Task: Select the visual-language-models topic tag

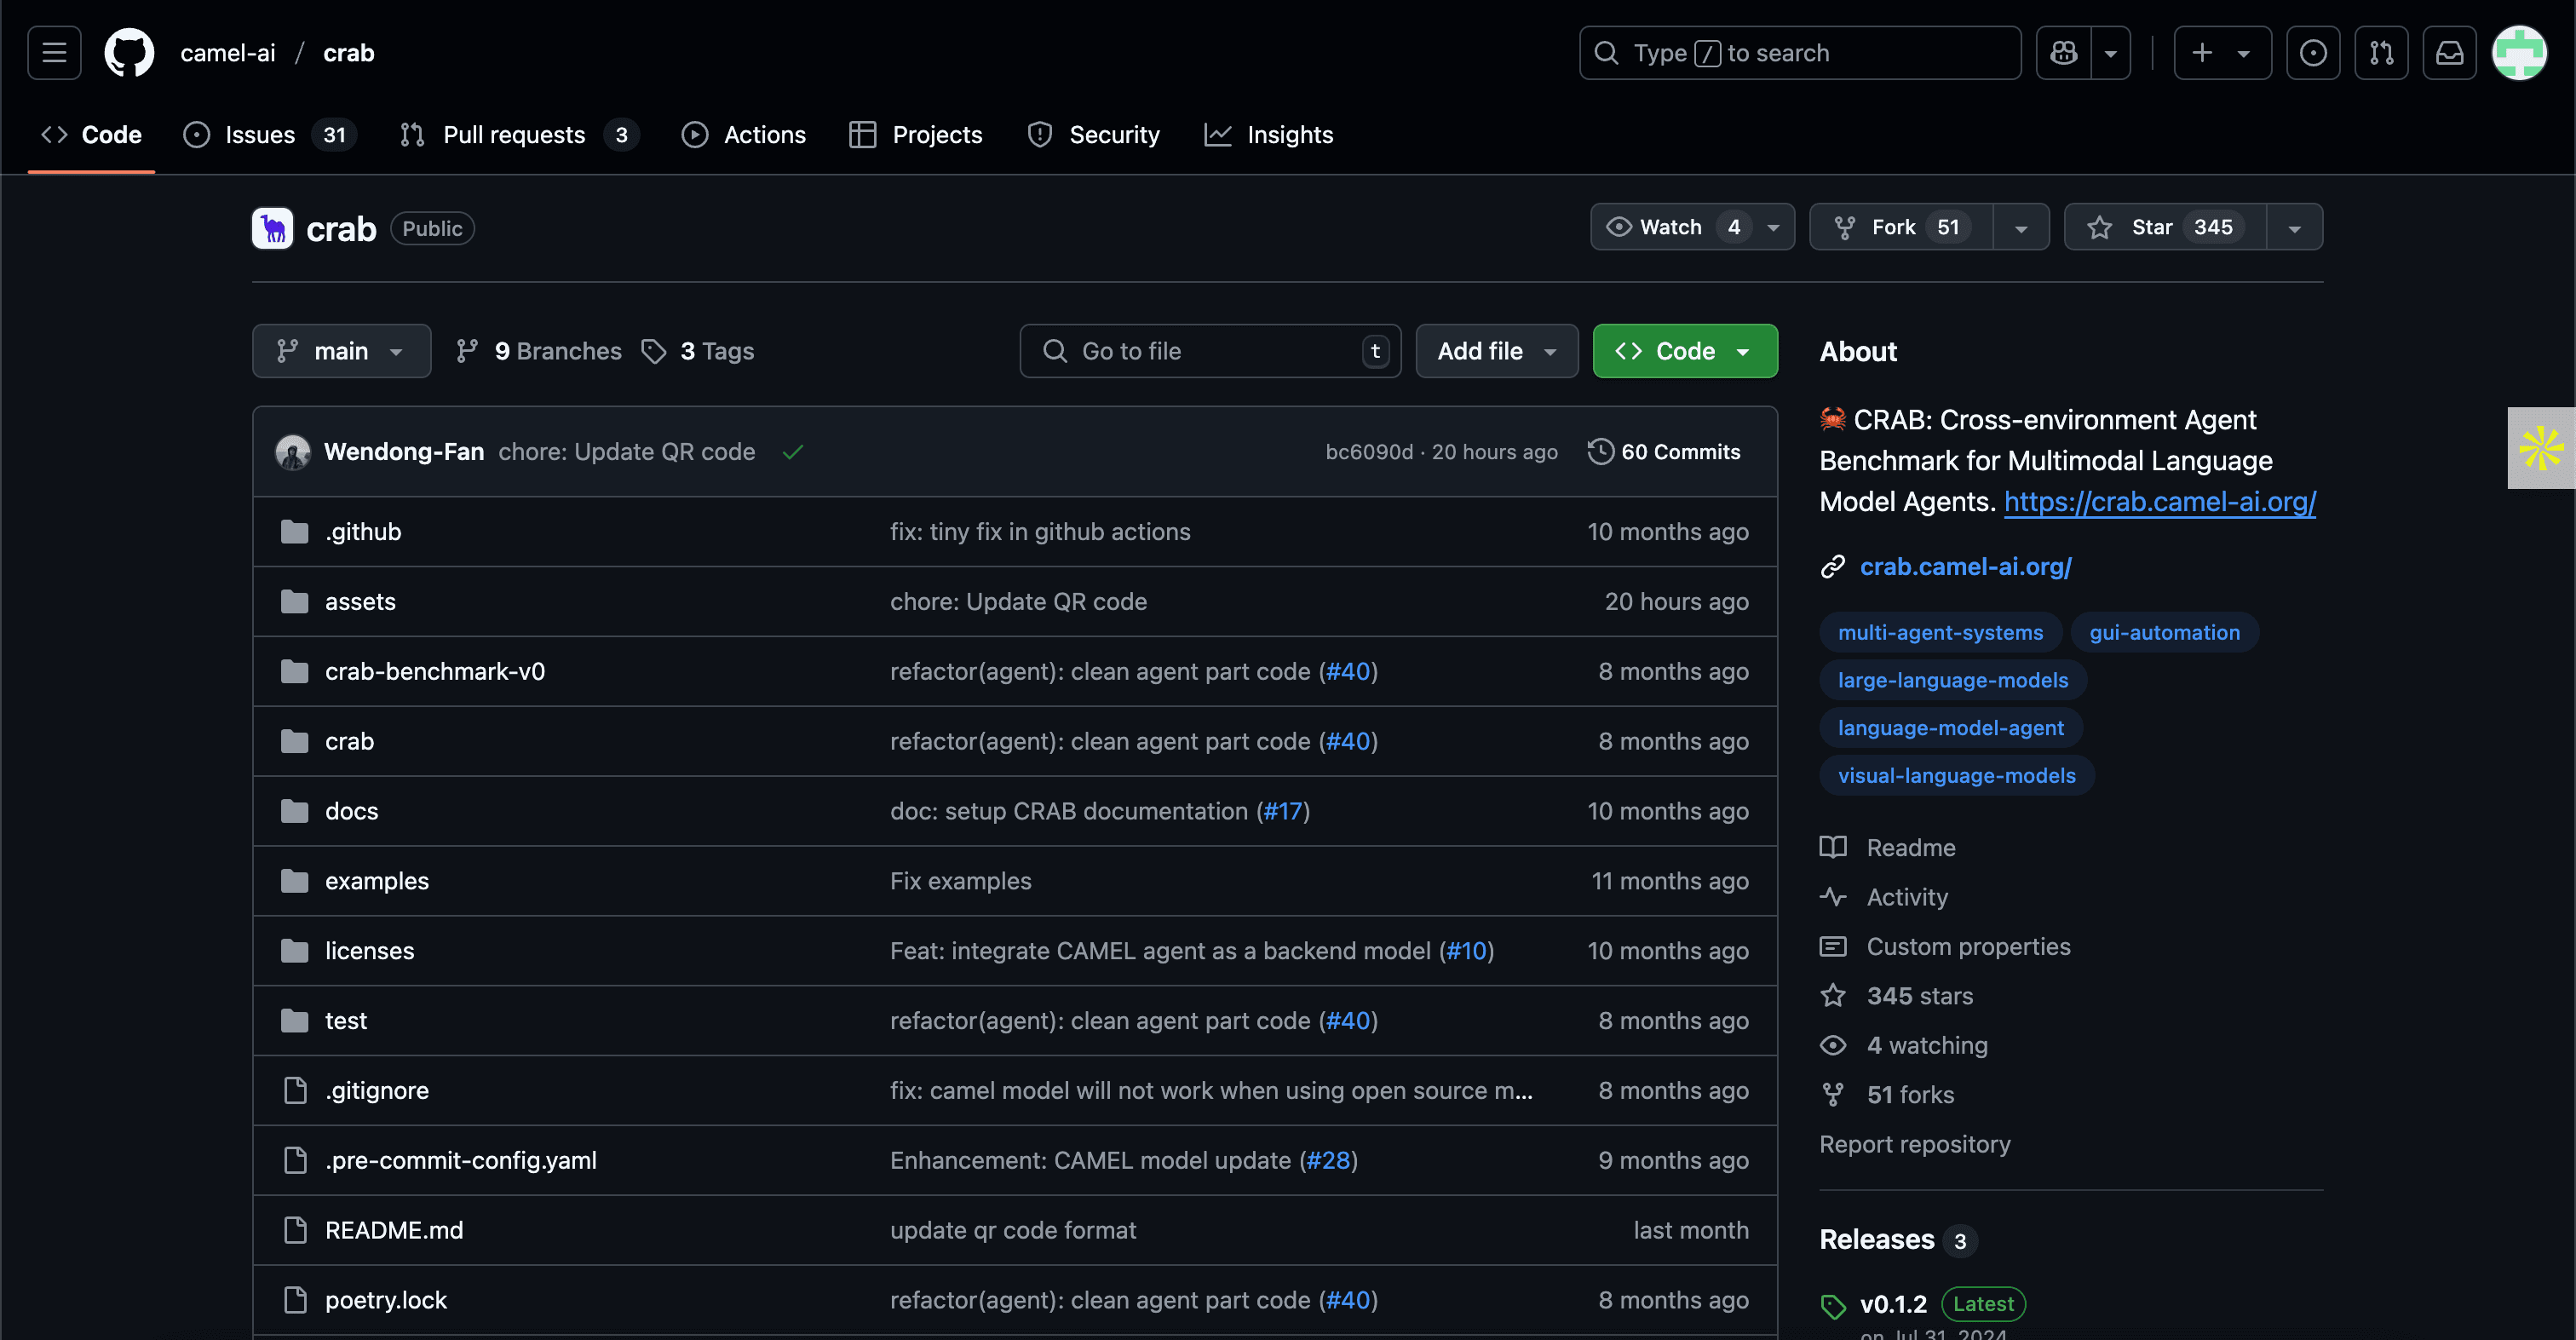Action: (1957, 776)
